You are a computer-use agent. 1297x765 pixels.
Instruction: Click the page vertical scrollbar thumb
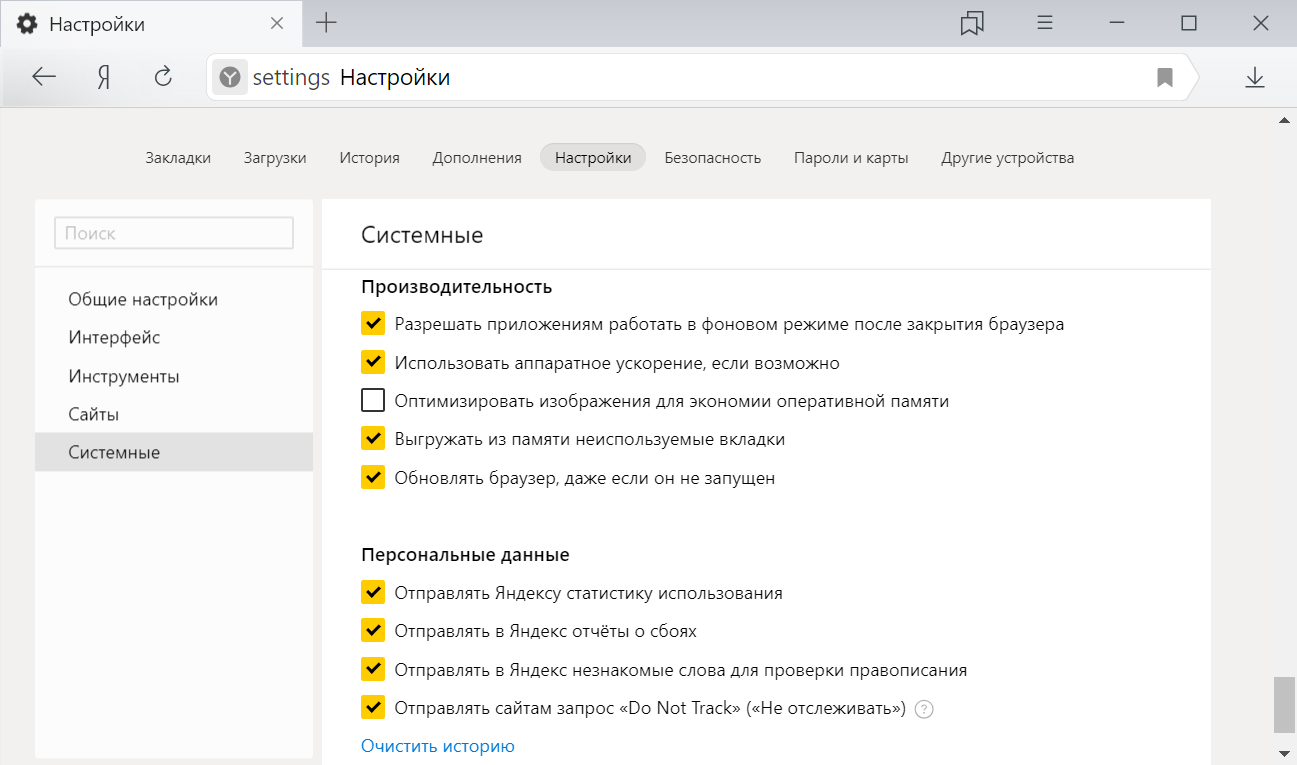(x=1283, y=706)
